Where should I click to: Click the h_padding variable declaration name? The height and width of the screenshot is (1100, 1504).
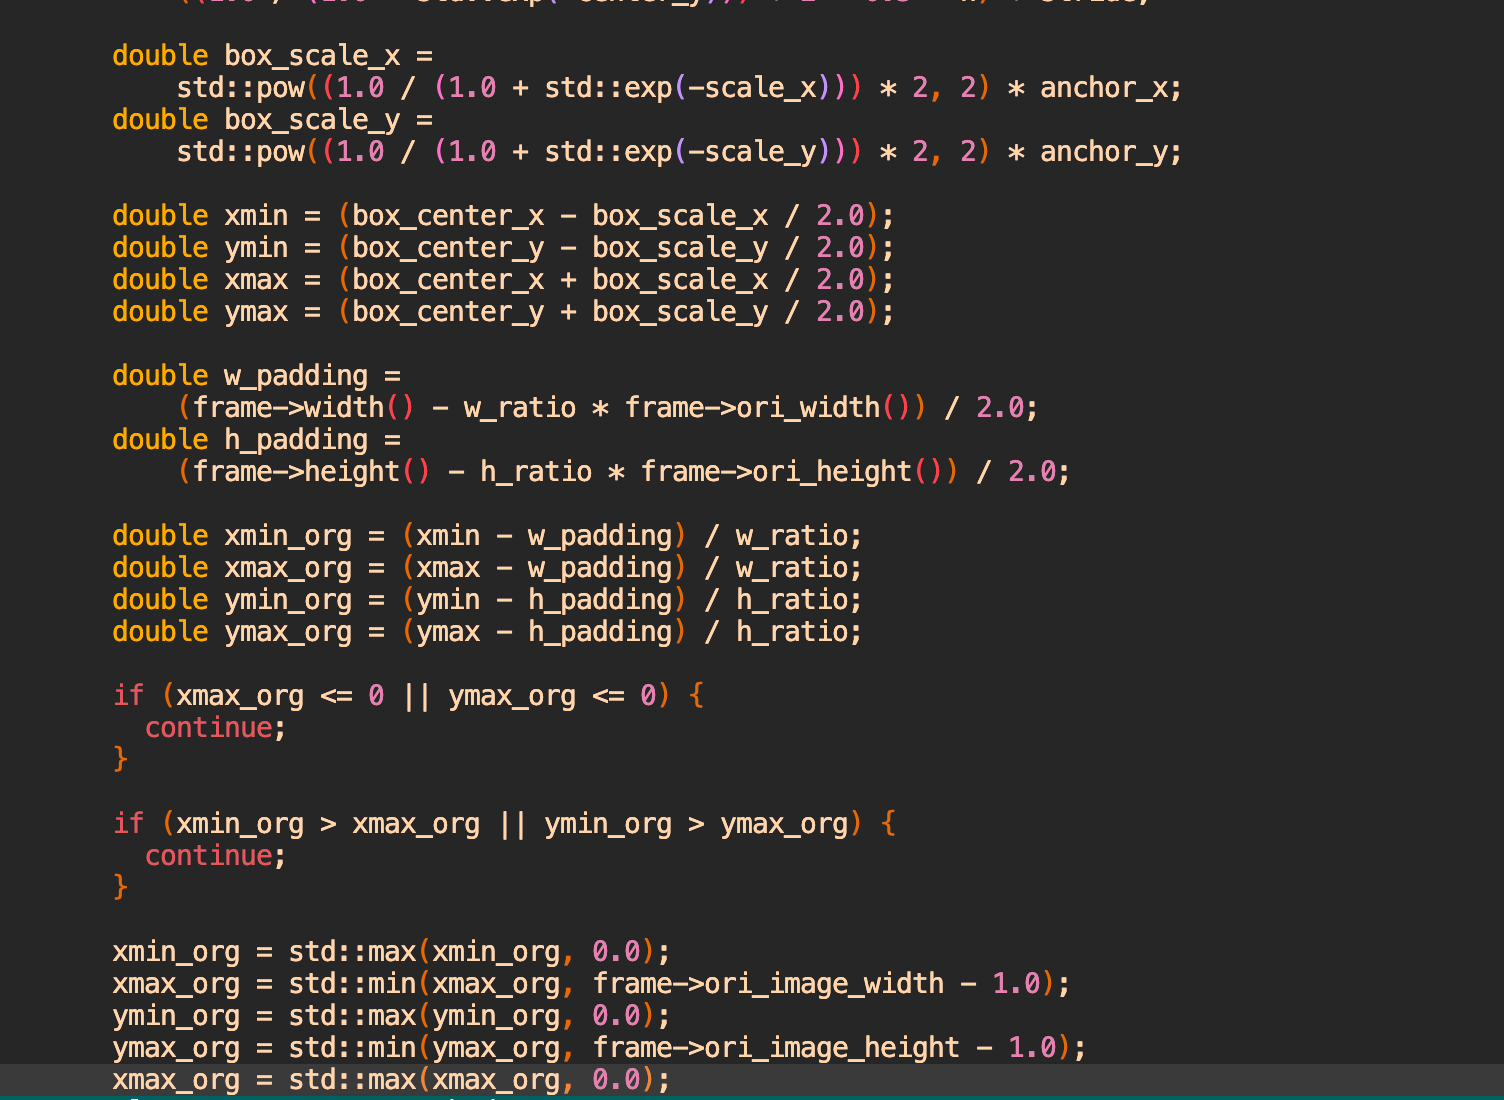coord(295,440)
